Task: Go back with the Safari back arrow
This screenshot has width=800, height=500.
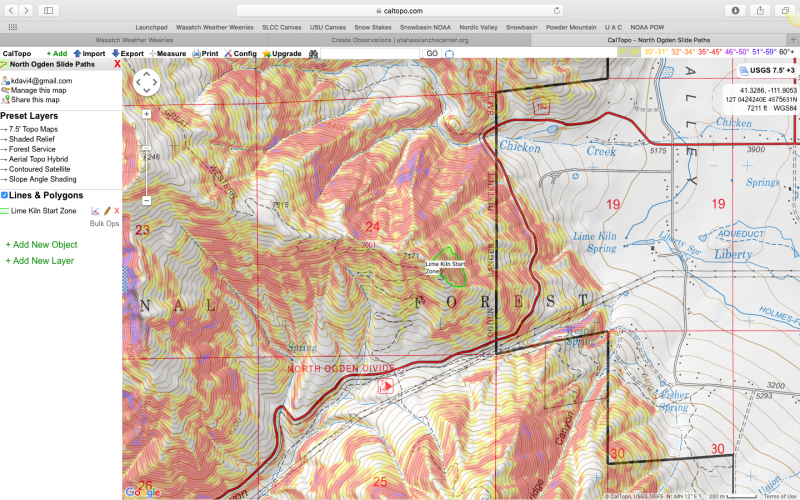Action: pyautogui.click(x=11, y=10)
